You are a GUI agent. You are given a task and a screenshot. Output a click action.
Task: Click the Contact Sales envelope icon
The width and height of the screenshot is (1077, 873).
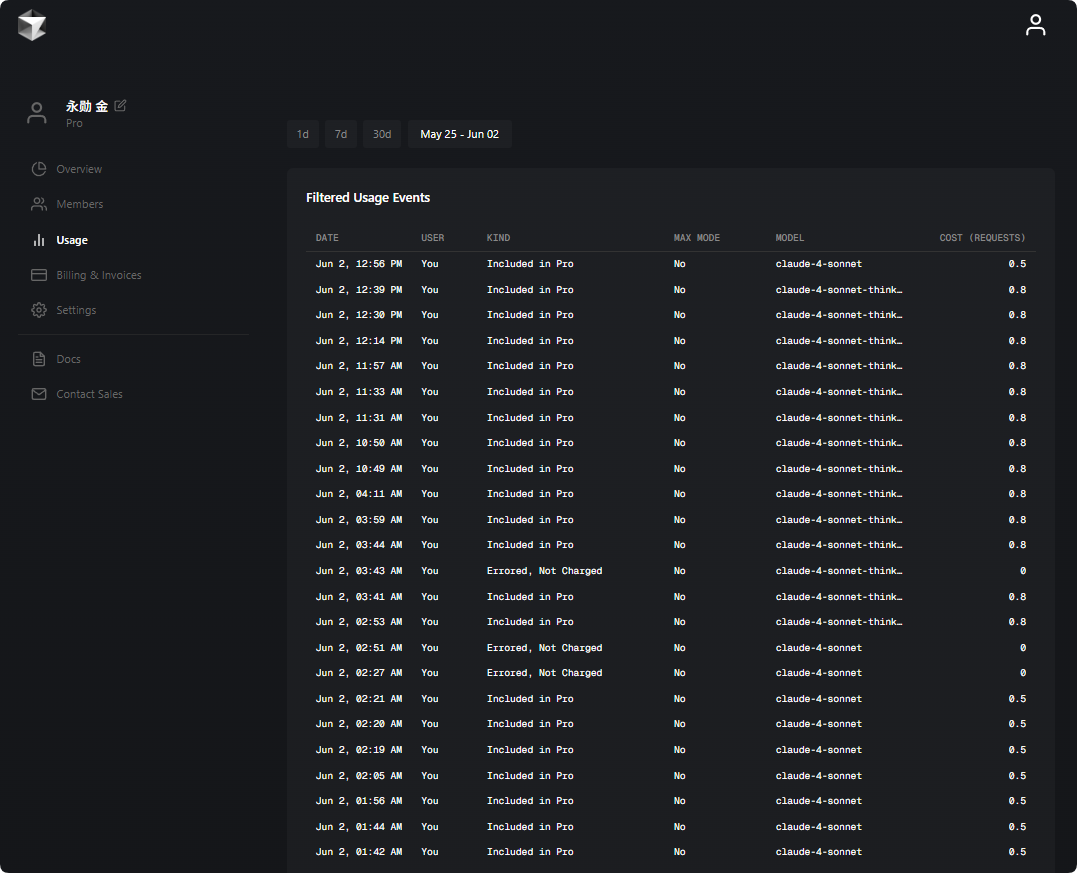(x=39, y=394)
